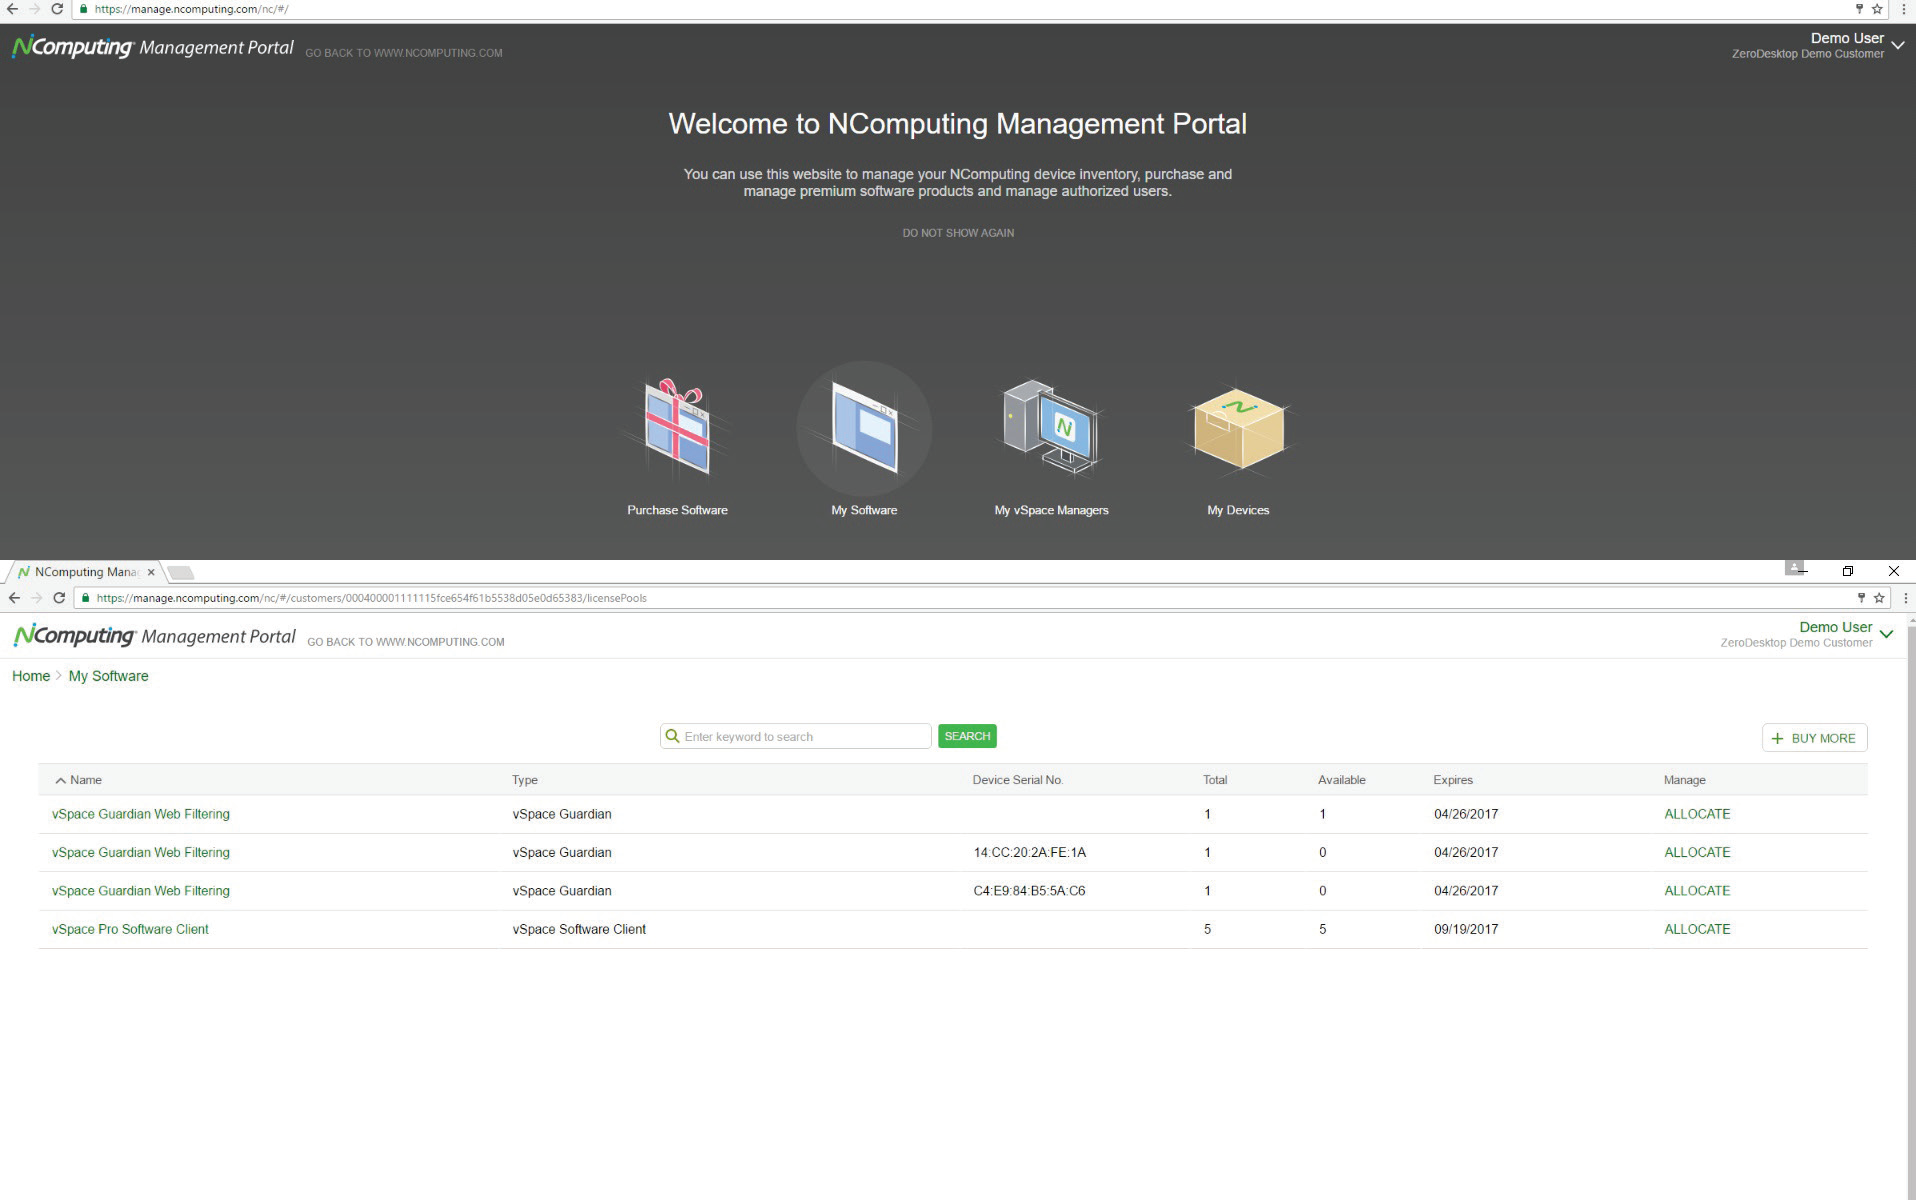The height and width of the screenshot is (1200, 1916).
Task: Click NComputing logo in lower white window
Action: (74, 636)
